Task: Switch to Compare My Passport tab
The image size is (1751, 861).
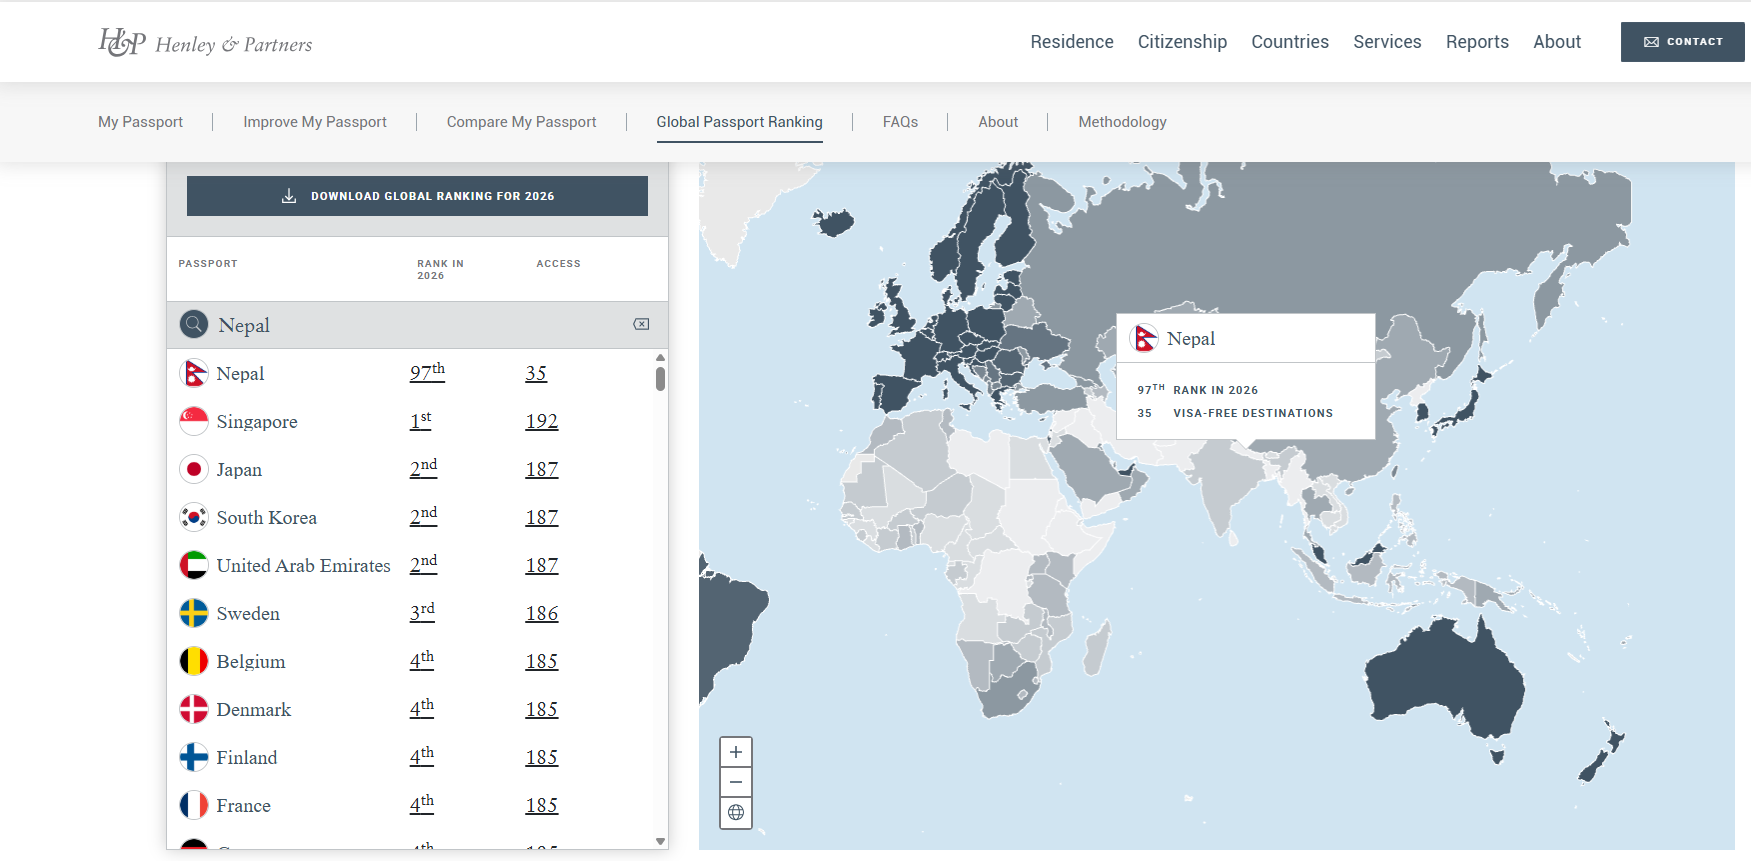Action: 521,122
